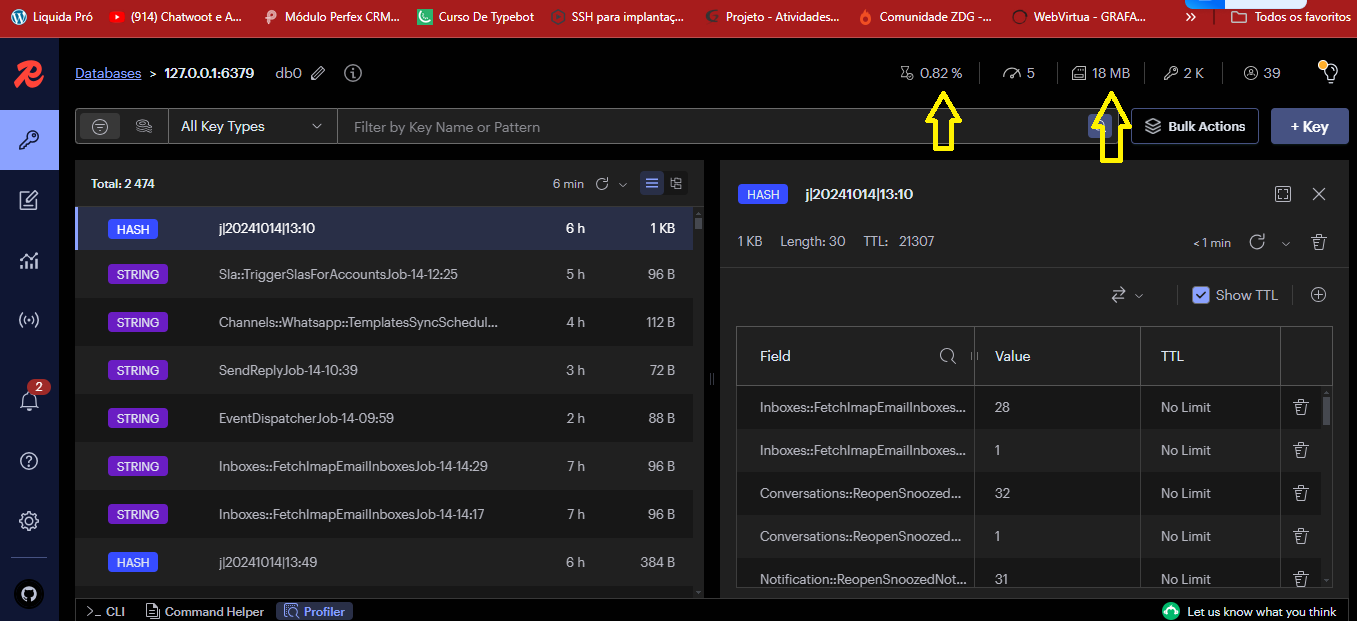Open Chatwoot YouTube bookmark
1357x621 pixels.
175,17
